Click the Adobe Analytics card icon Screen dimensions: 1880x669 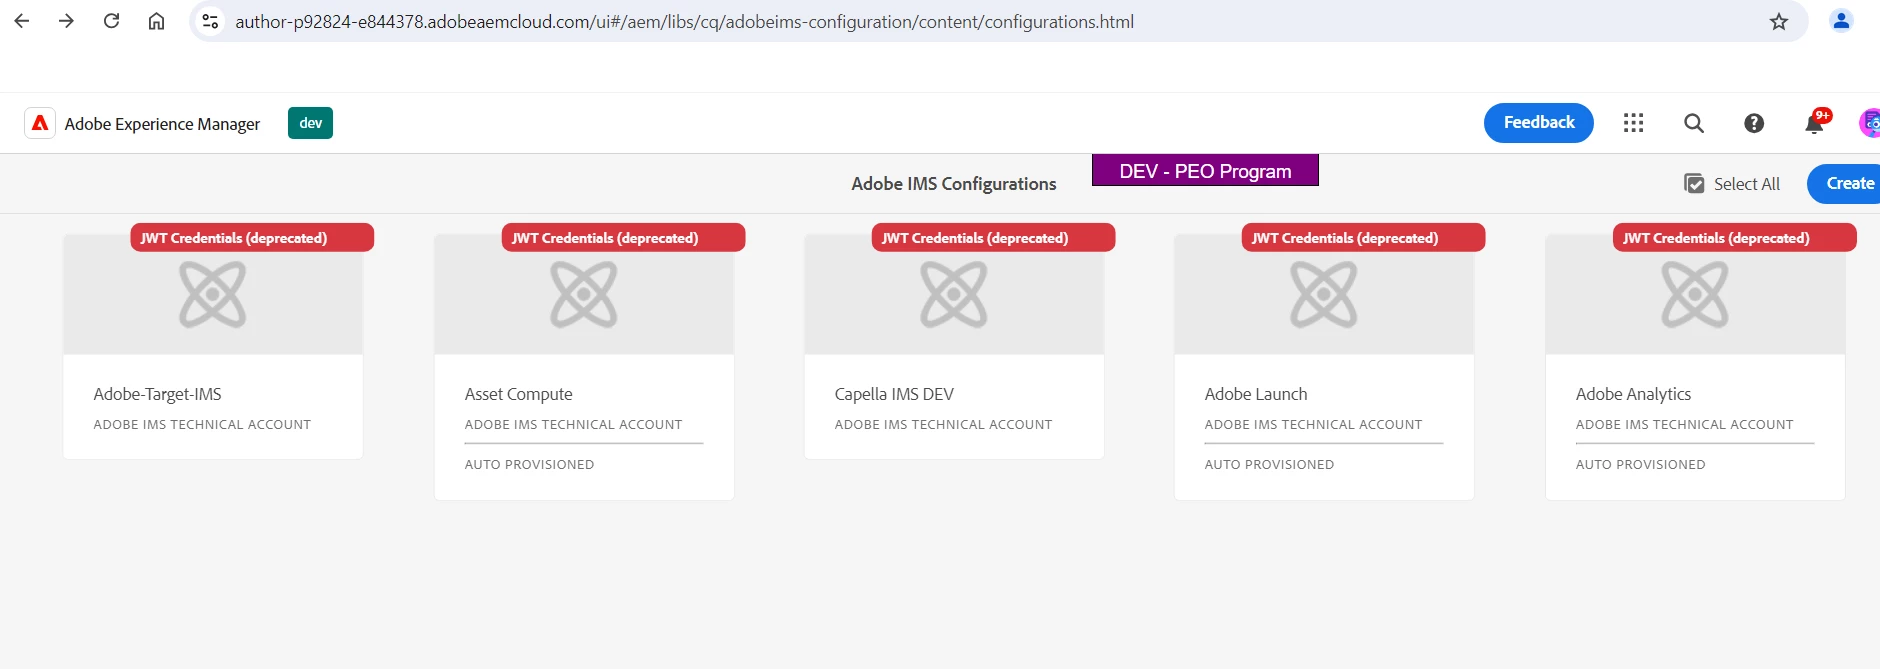(1695, 295)
